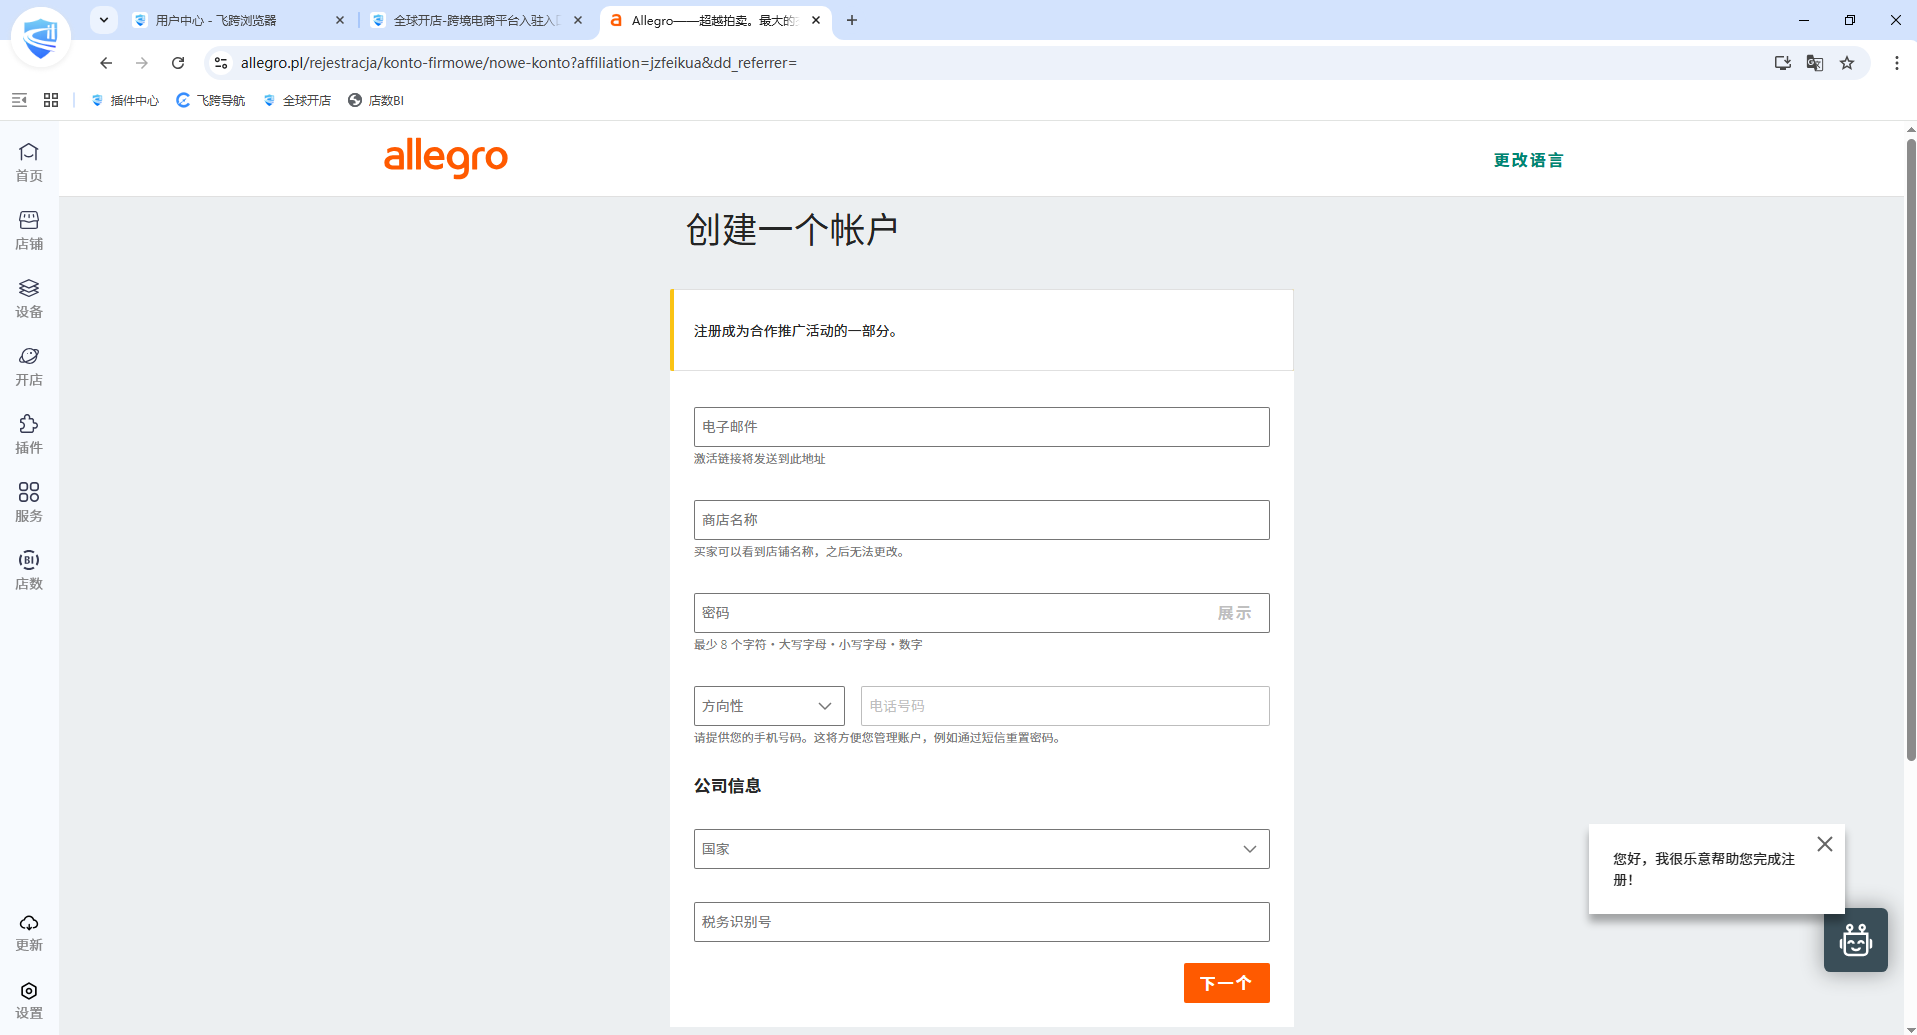Click the browser forward arrow

coord(142,63)
